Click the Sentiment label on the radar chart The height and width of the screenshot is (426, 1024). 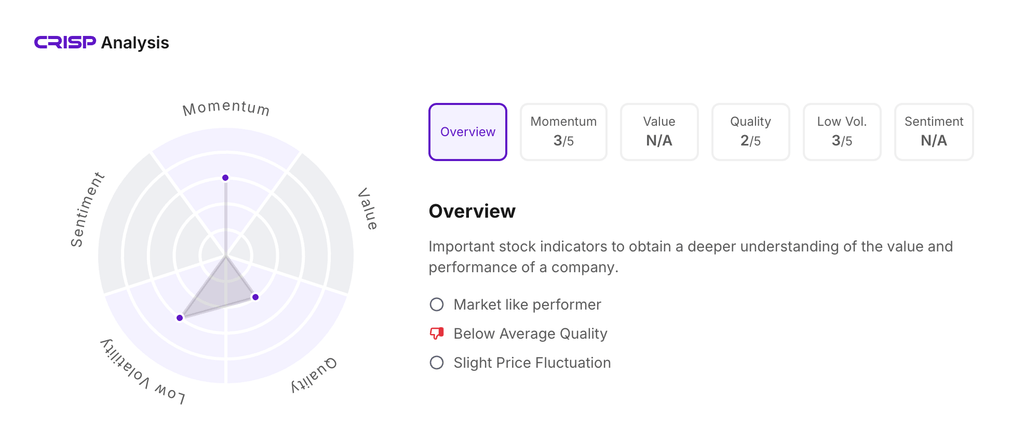click(x=87, y=210)
